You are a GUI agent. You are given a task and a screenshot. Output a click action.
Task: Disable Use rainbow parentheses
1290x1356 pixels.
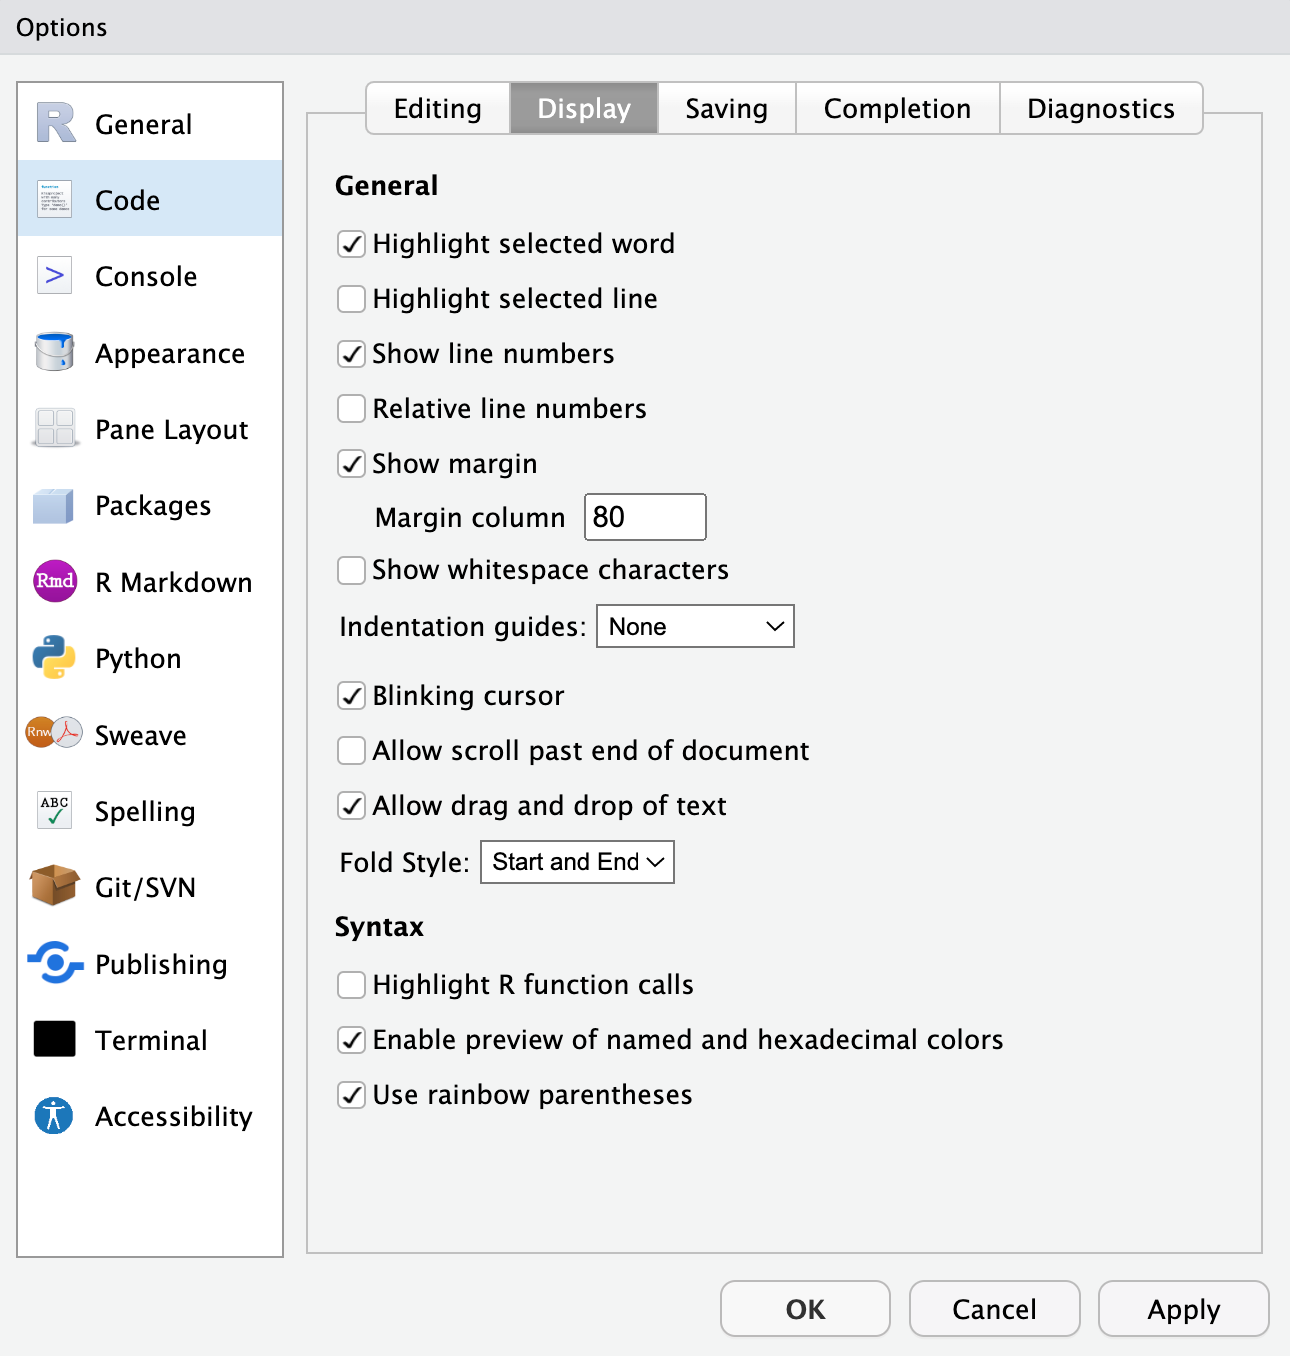point(351,1095)
